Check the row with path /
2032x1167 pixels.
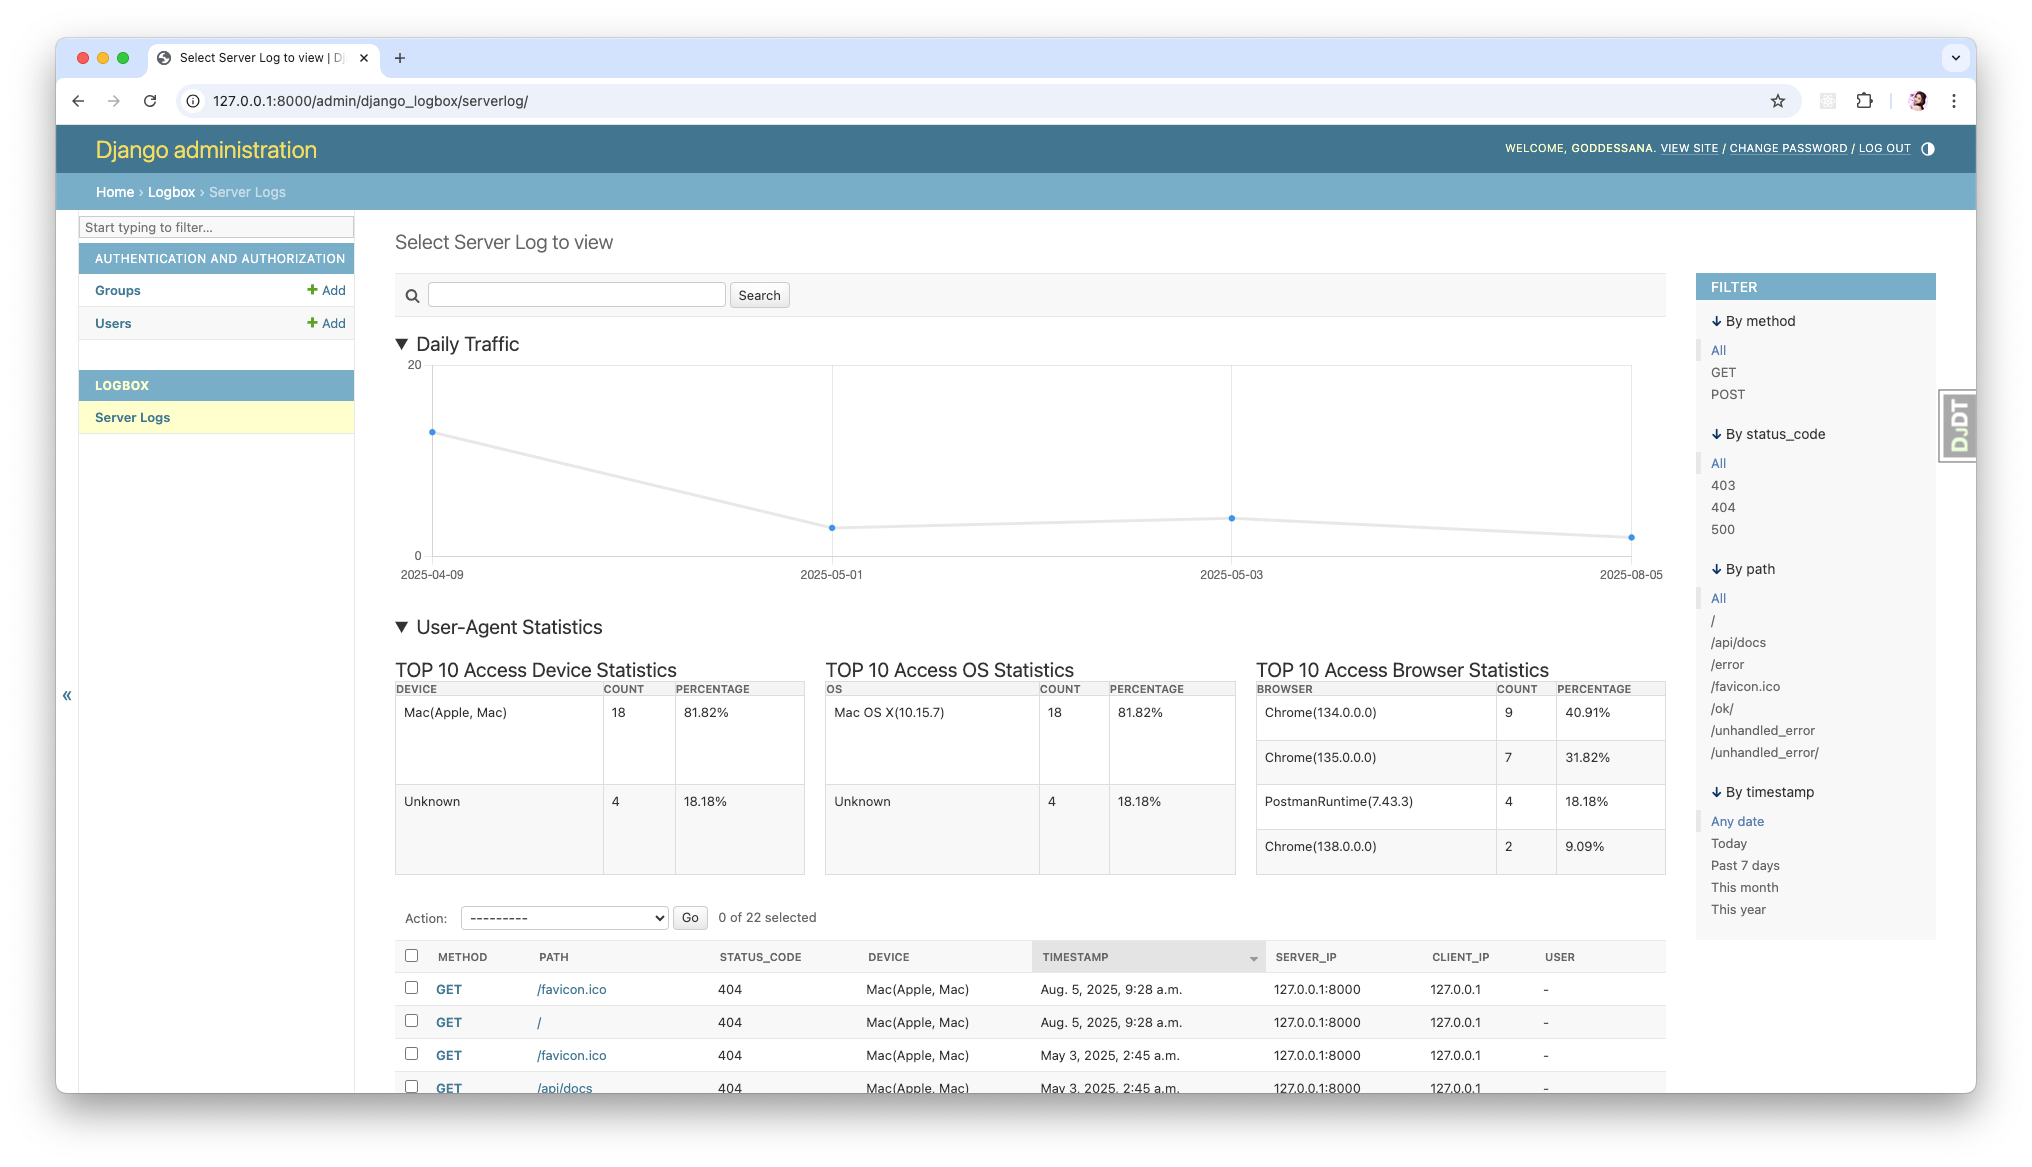[x=411, y=1021]
